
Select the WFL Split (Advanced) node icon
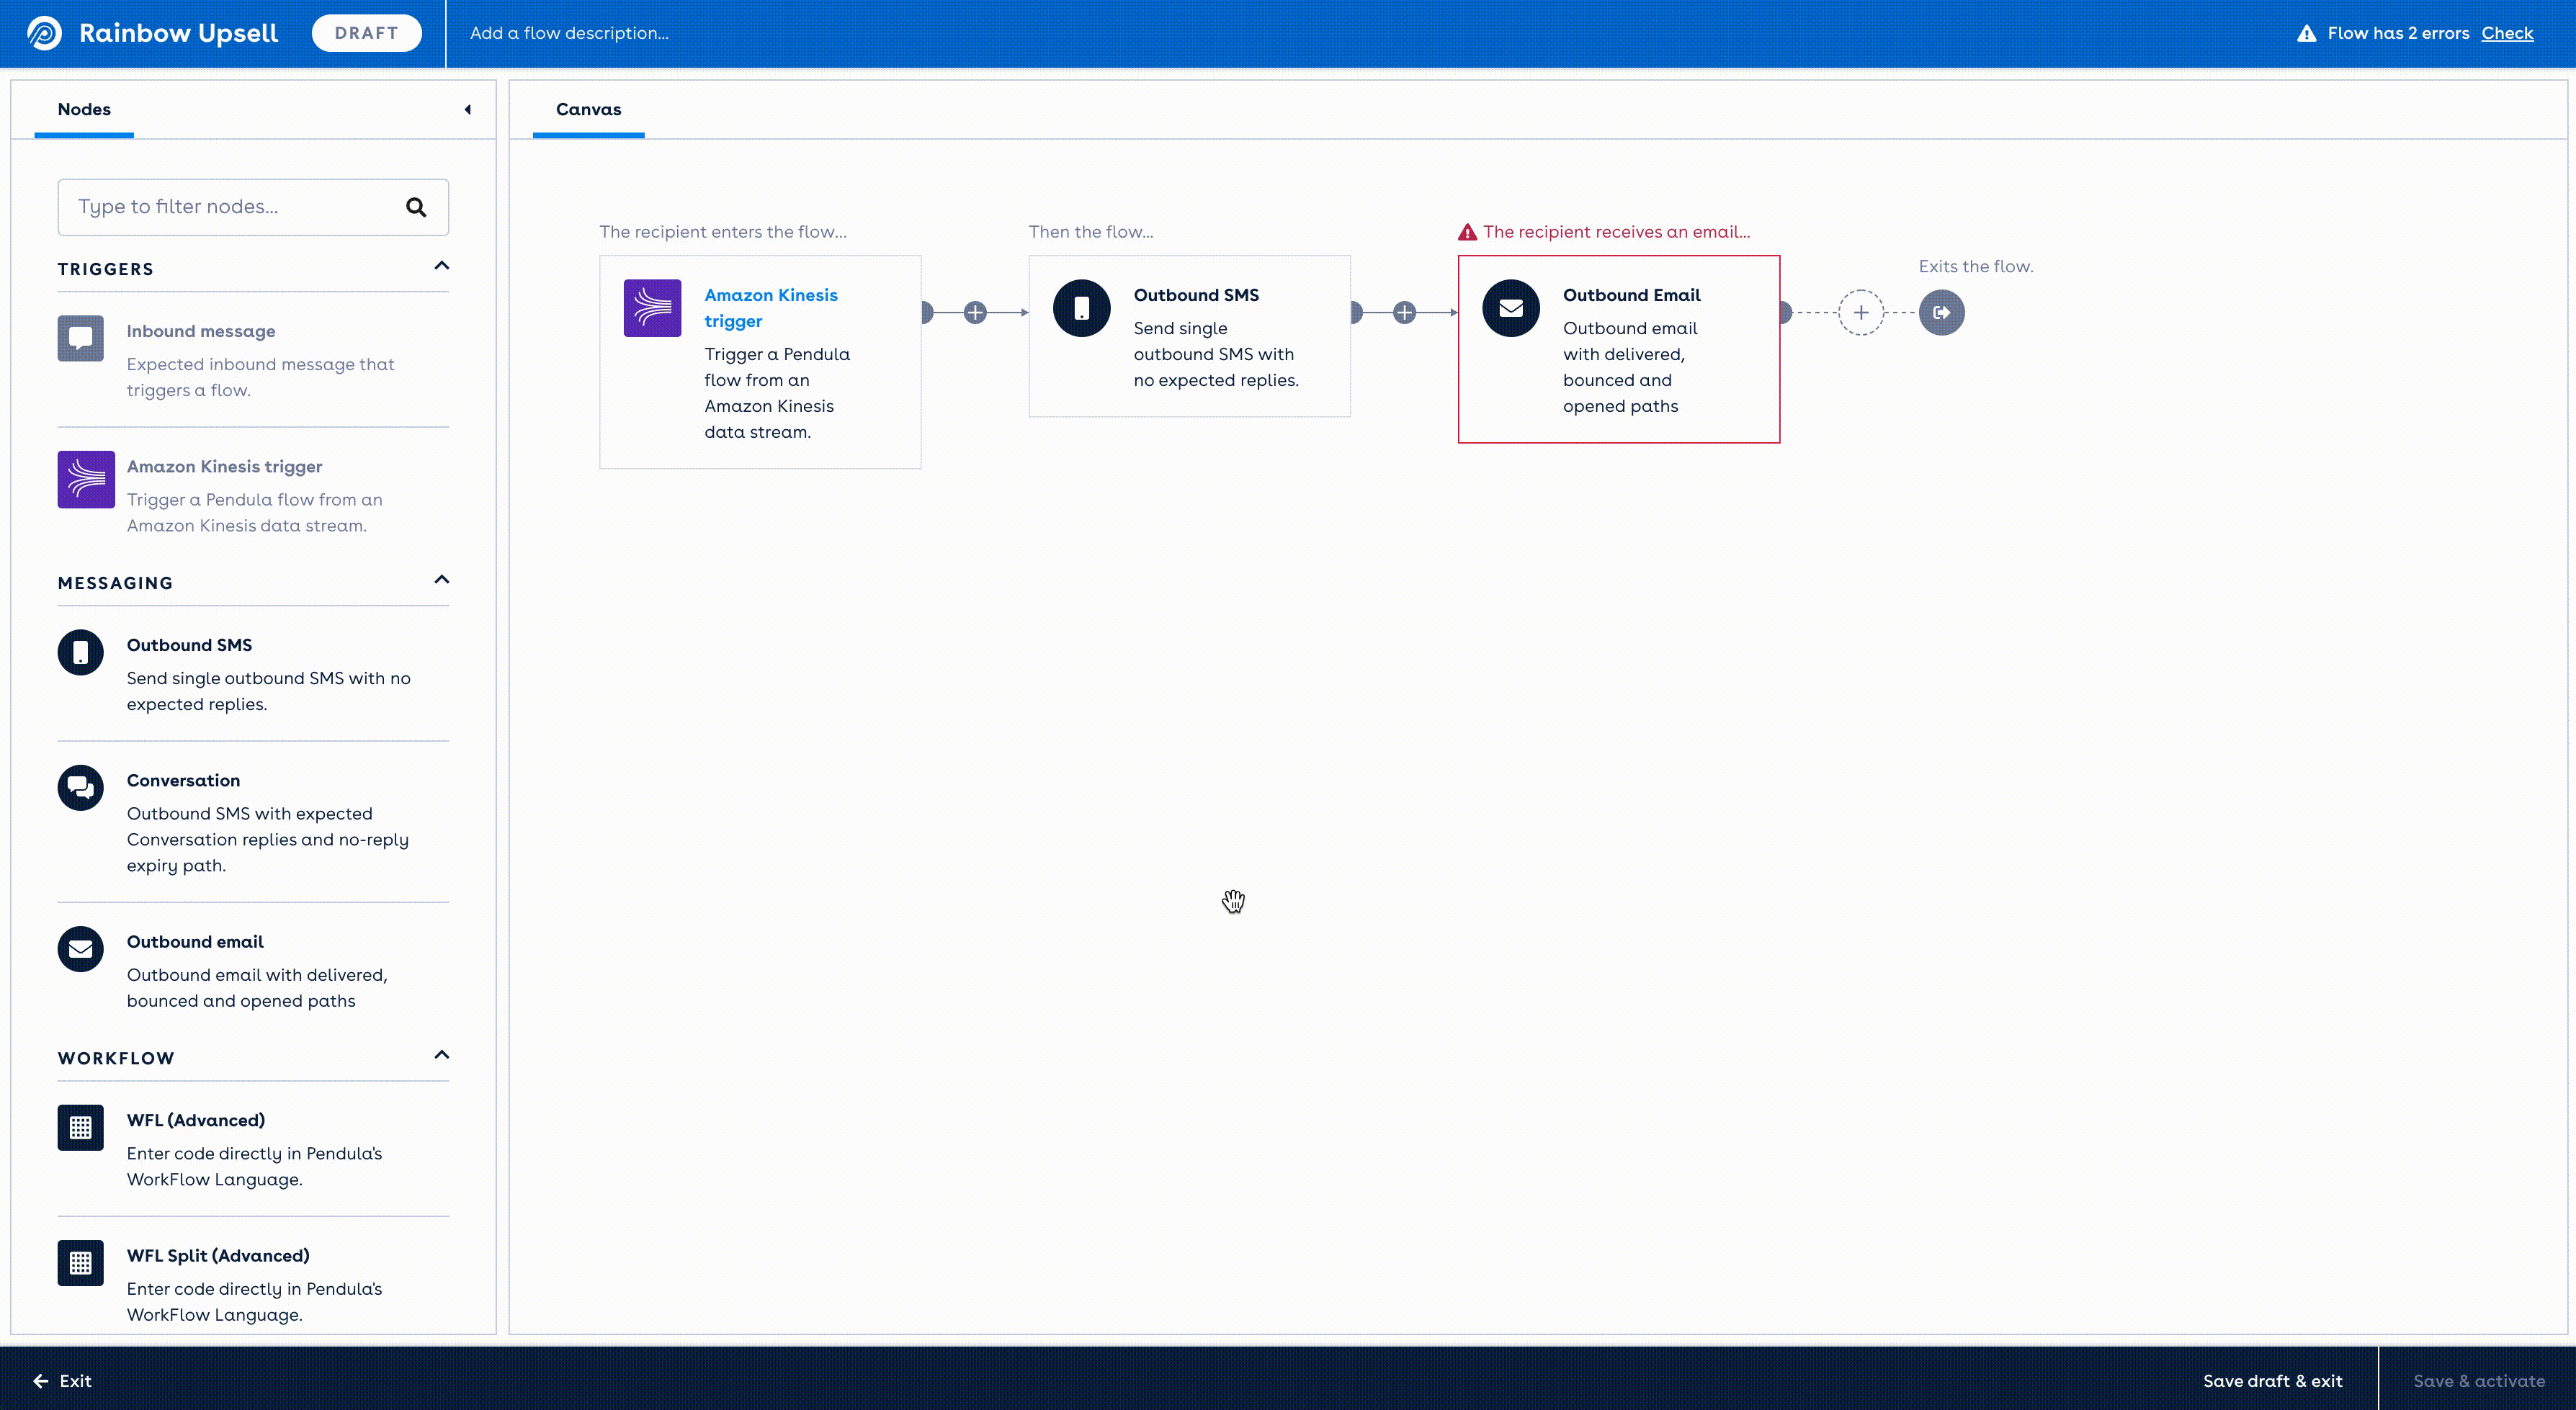tap(80, 1263)
